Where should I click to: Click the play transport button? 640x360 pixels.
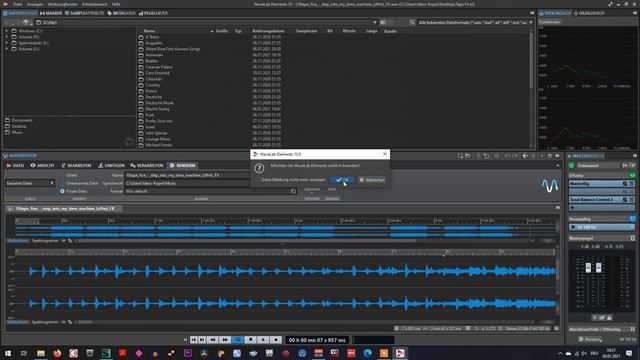tap(263, 340)
